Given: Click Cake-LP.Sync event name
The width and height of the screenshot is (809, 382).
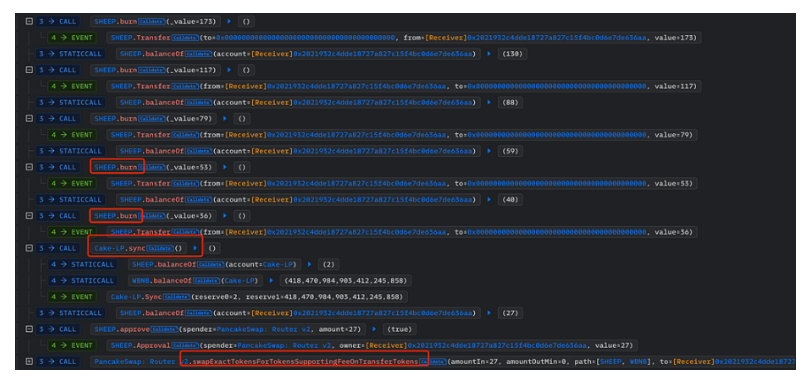Looking at the screenshot, I should [137, 297].
